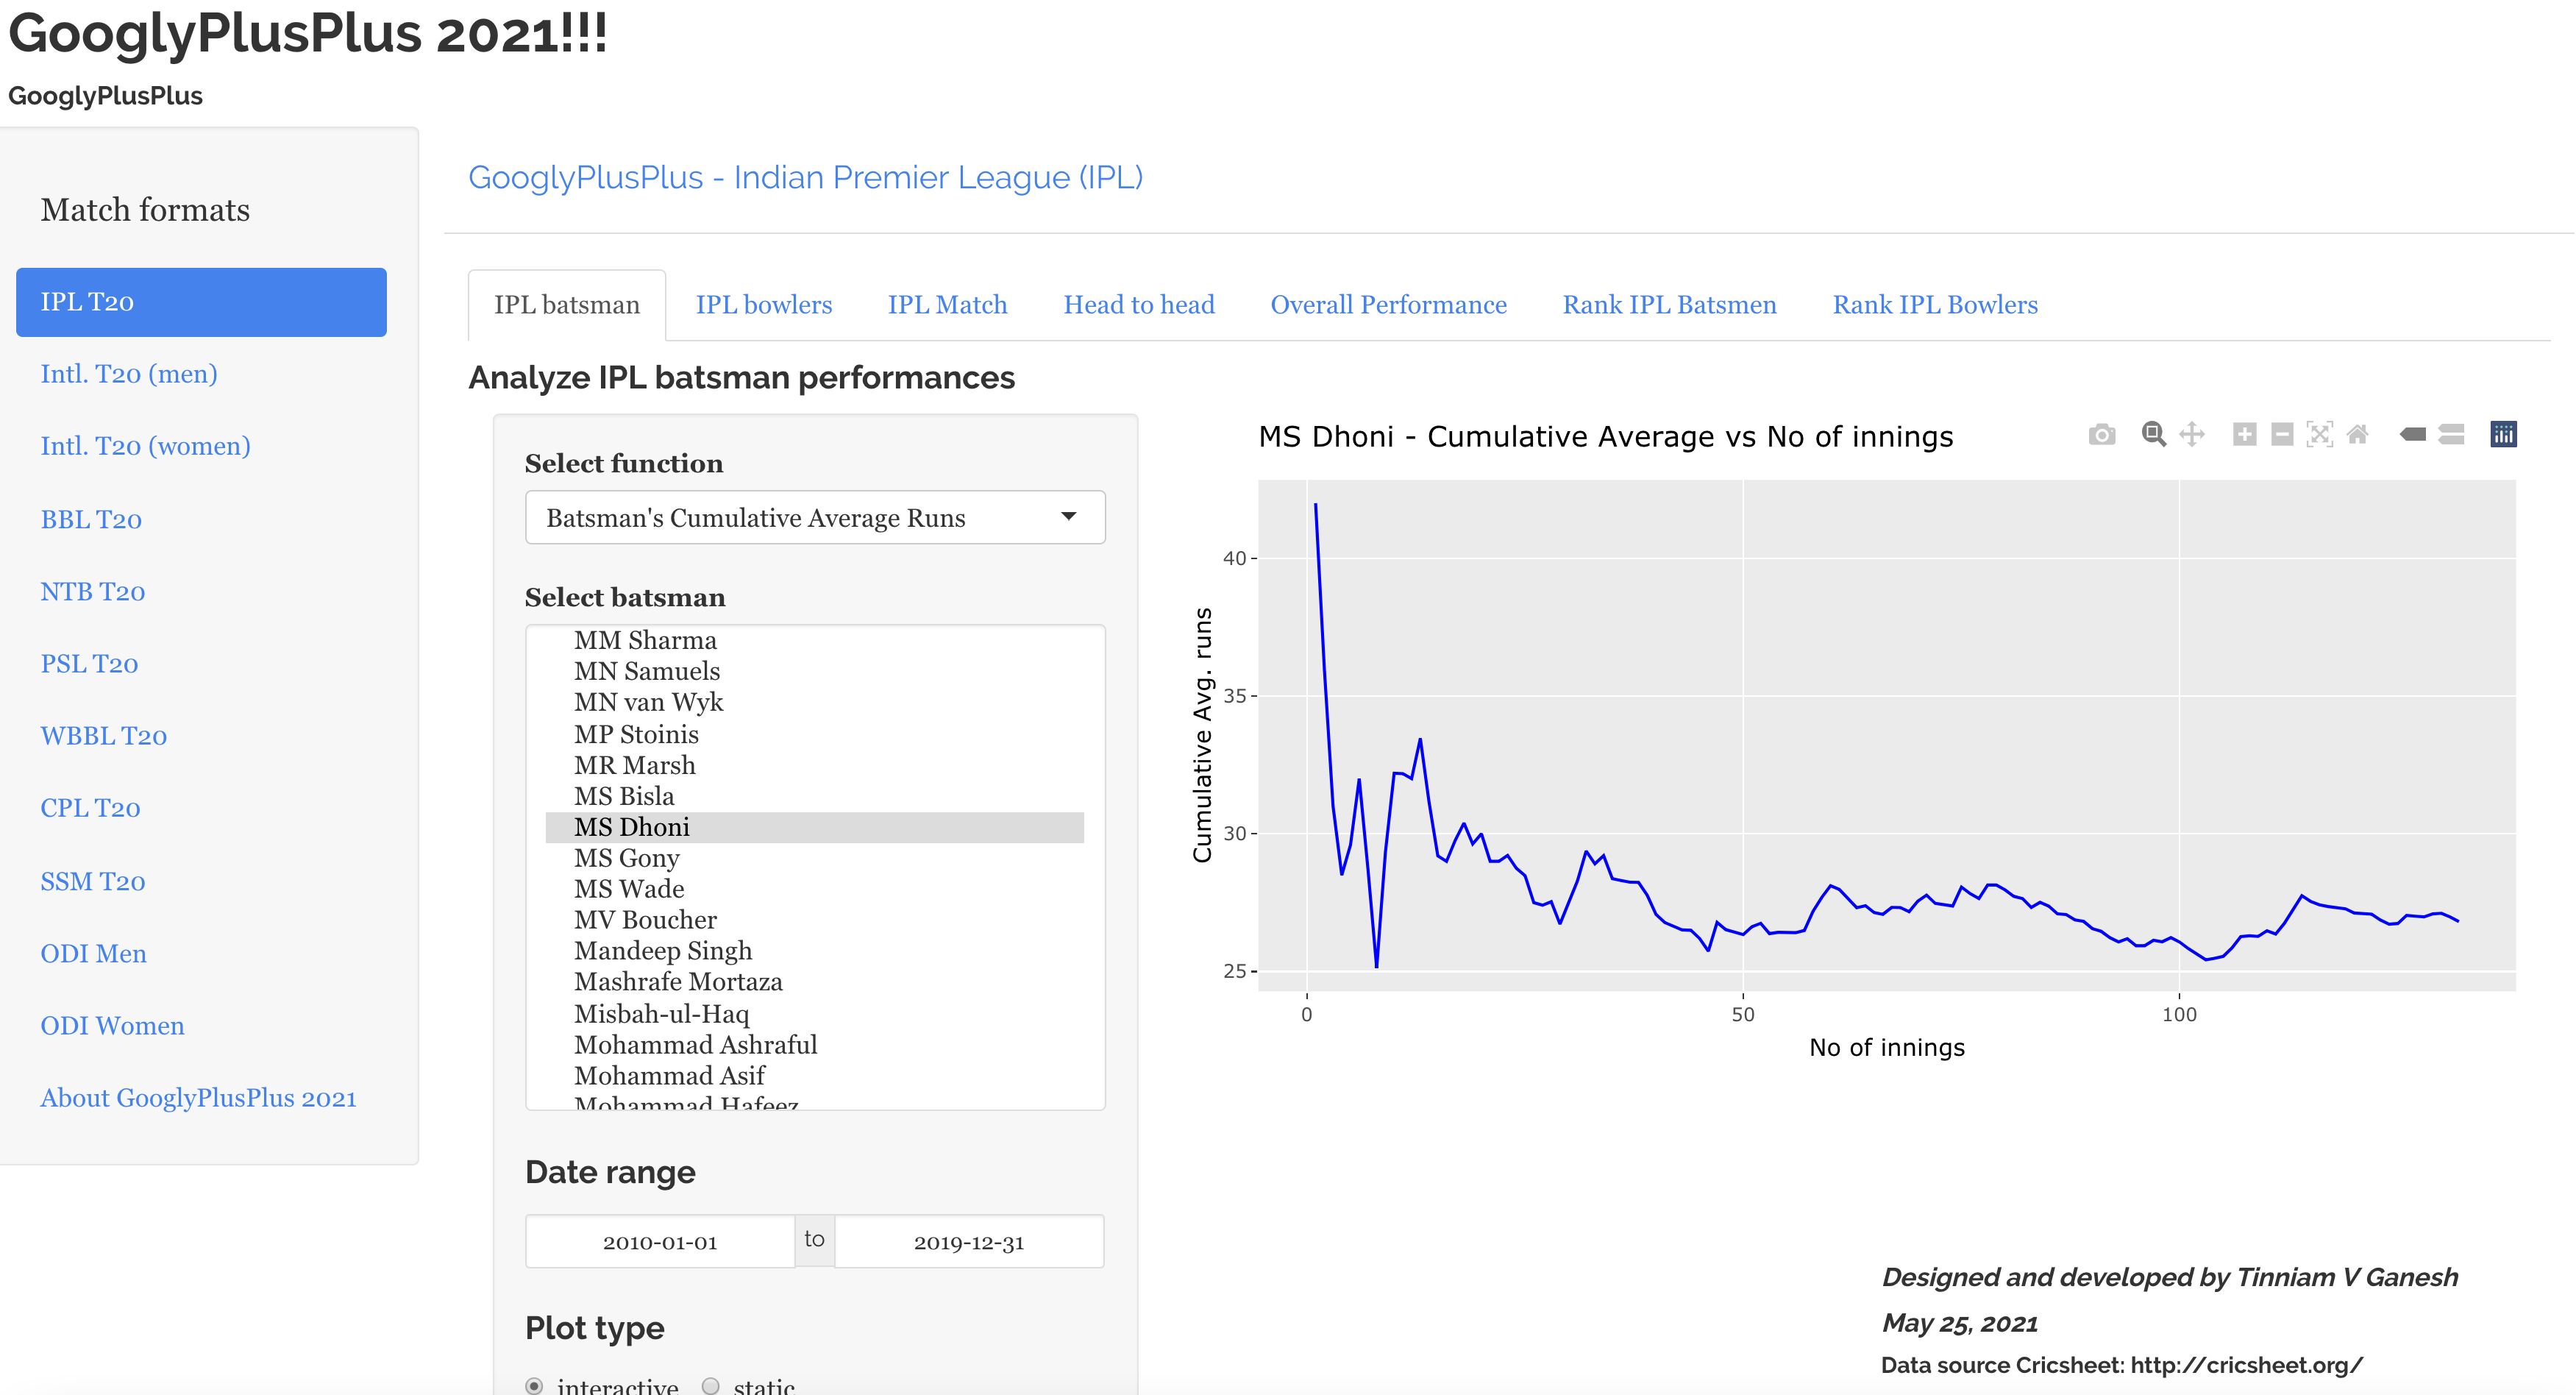Select MS Gony in batsman list
Screen dimensions: 2576x1395
[x=626, y=858]
